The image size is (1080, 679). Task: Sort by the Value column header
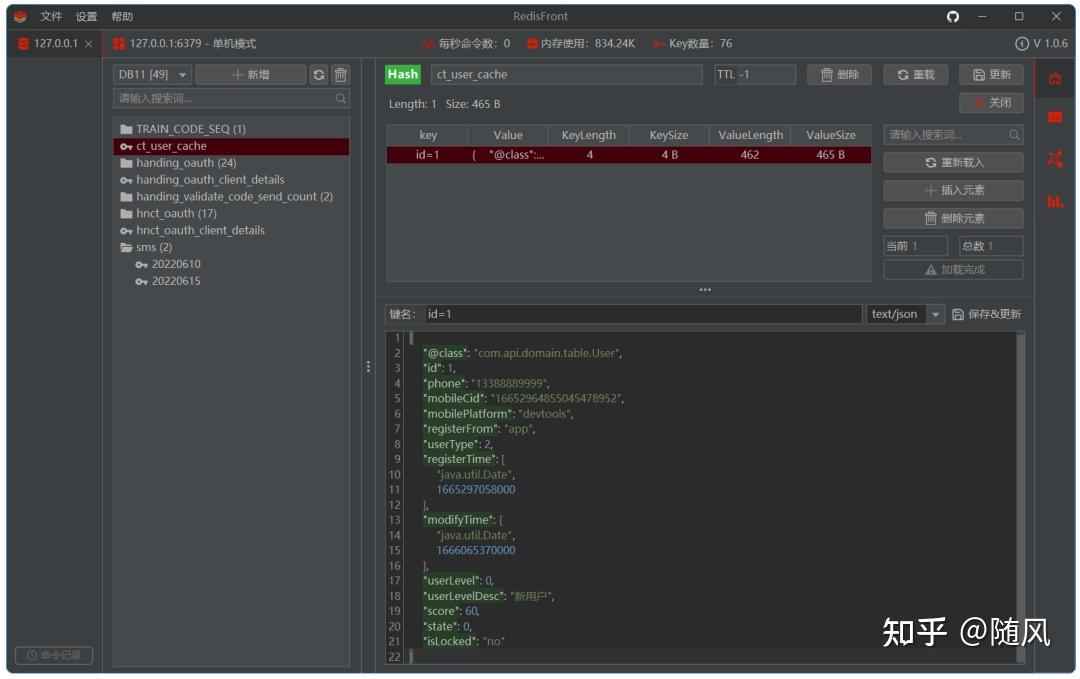tap(508, 135)
